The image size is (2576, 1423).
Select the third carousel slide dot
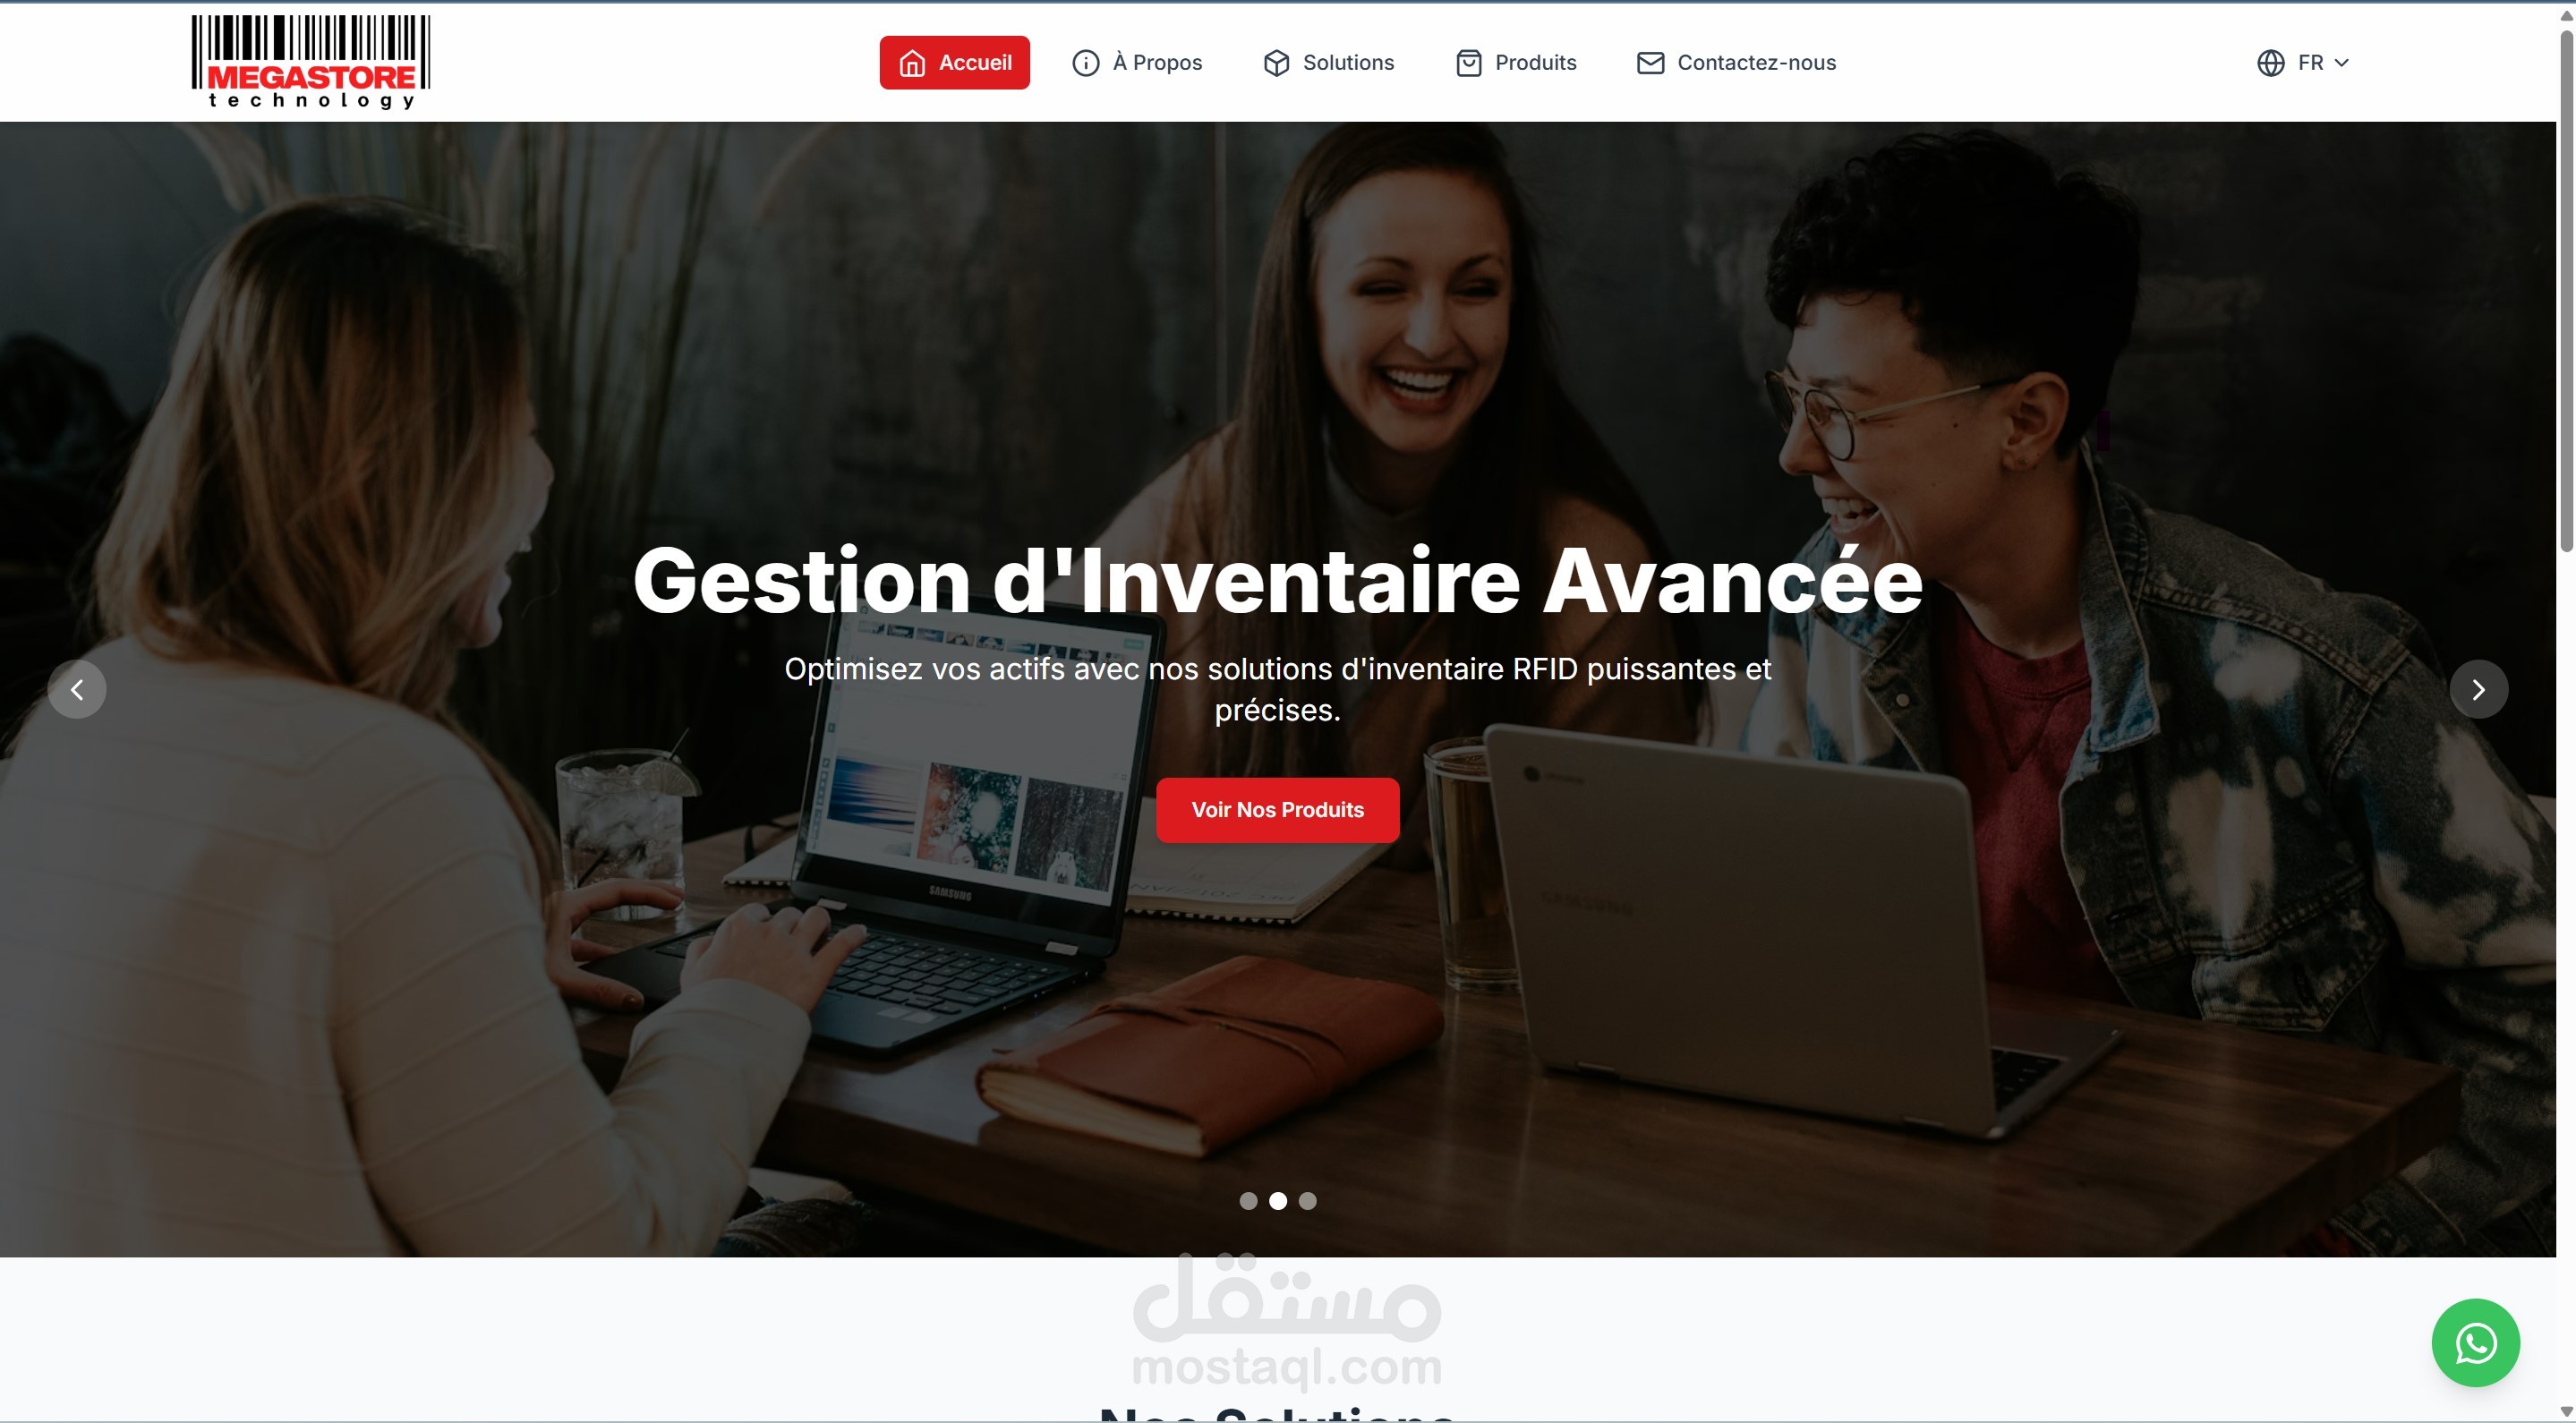point(1307,1200)
